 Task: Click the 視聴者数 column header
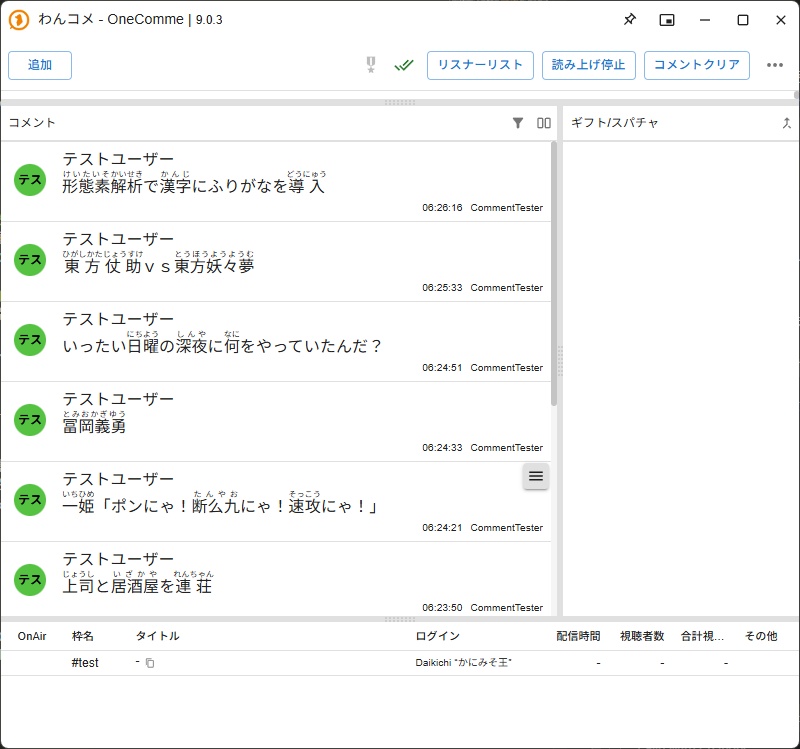point(642,636)
